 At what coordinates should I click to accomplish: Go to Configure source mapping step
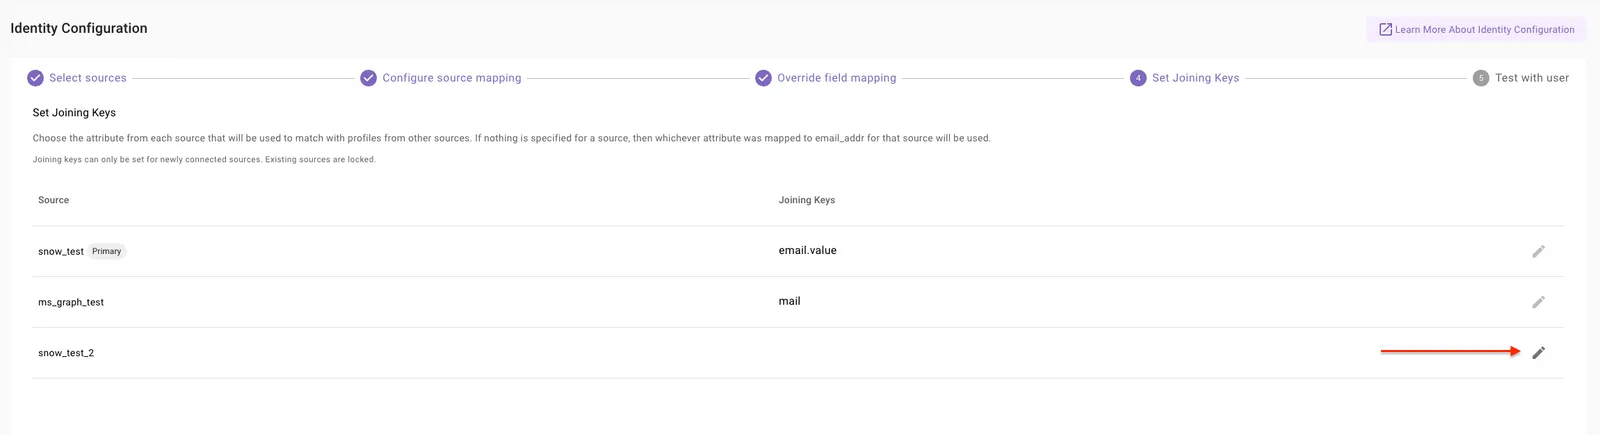point(452,78)
